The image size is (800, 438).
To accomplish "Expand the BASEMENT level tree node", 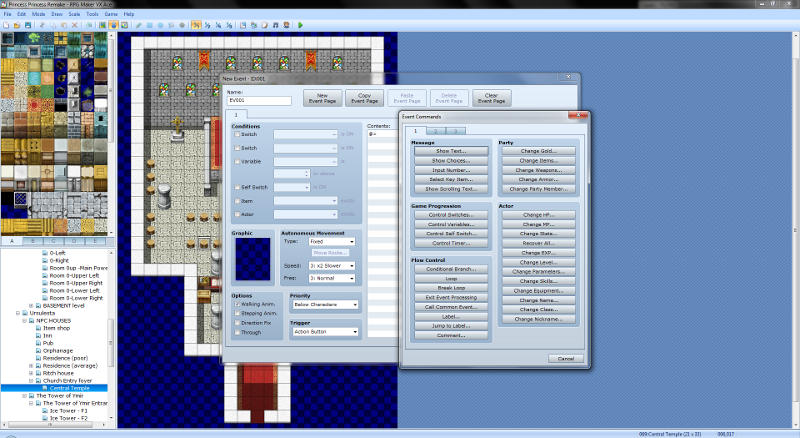I will click(x=32, y=305).
